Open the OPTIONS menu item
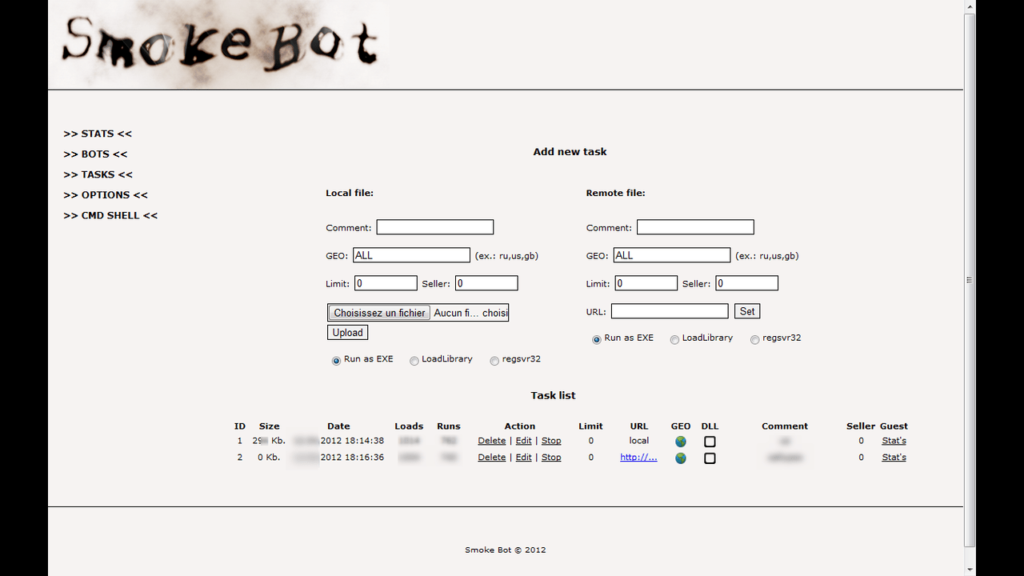 [x=105, y=195]
